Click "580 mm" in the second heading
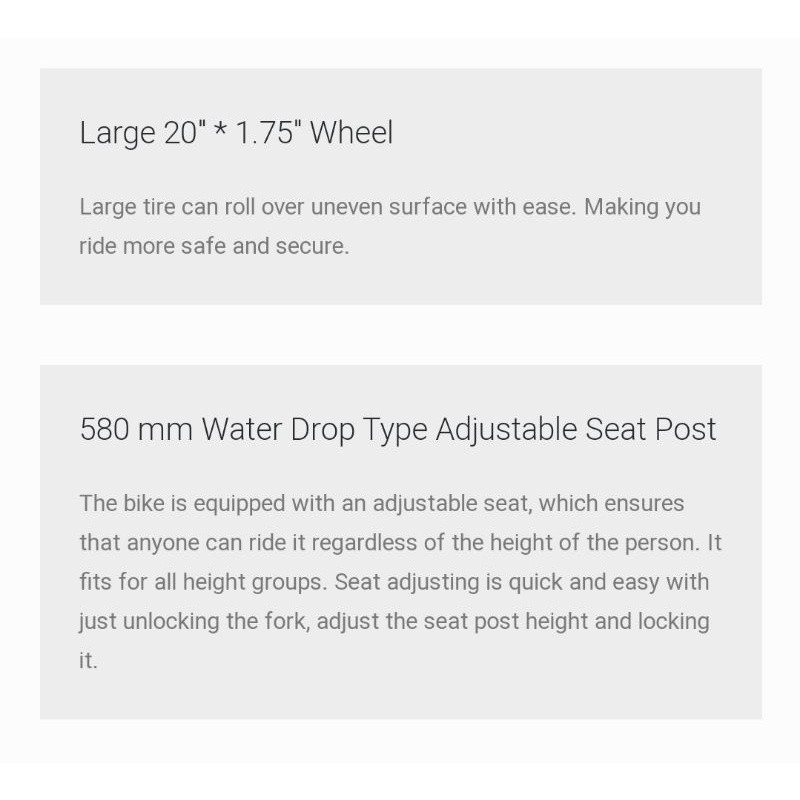This screenshot has height=800, width=800. (136, 430)
